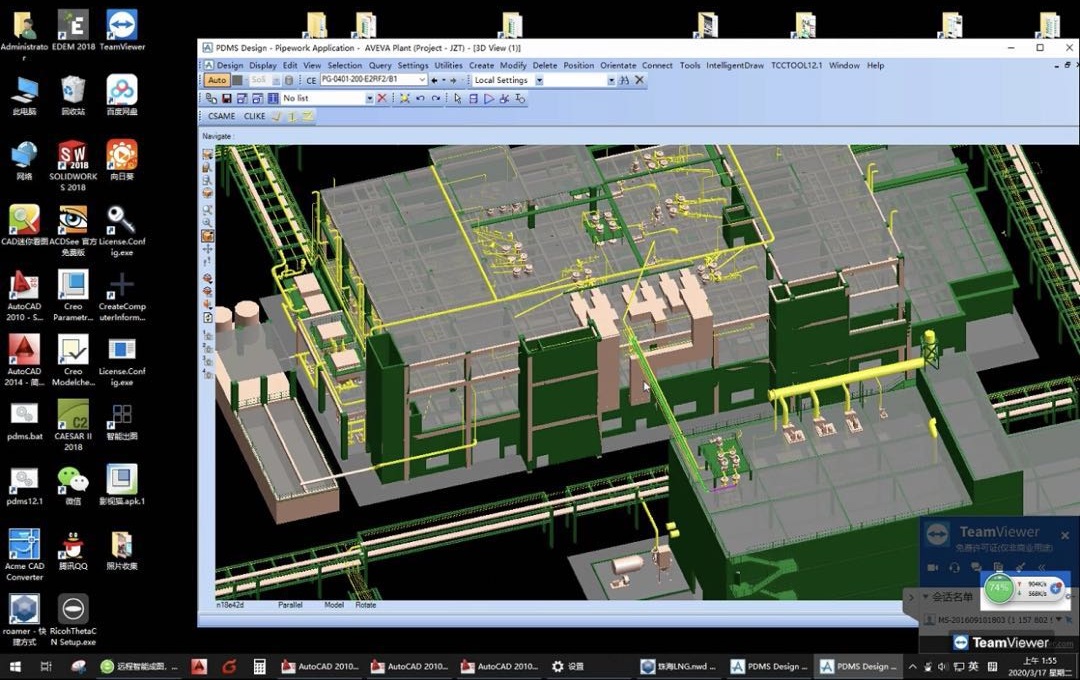This screenshot has width=1080, height=680.
Task: Select the cursor pointer pick tool
Action: point(458,99)
